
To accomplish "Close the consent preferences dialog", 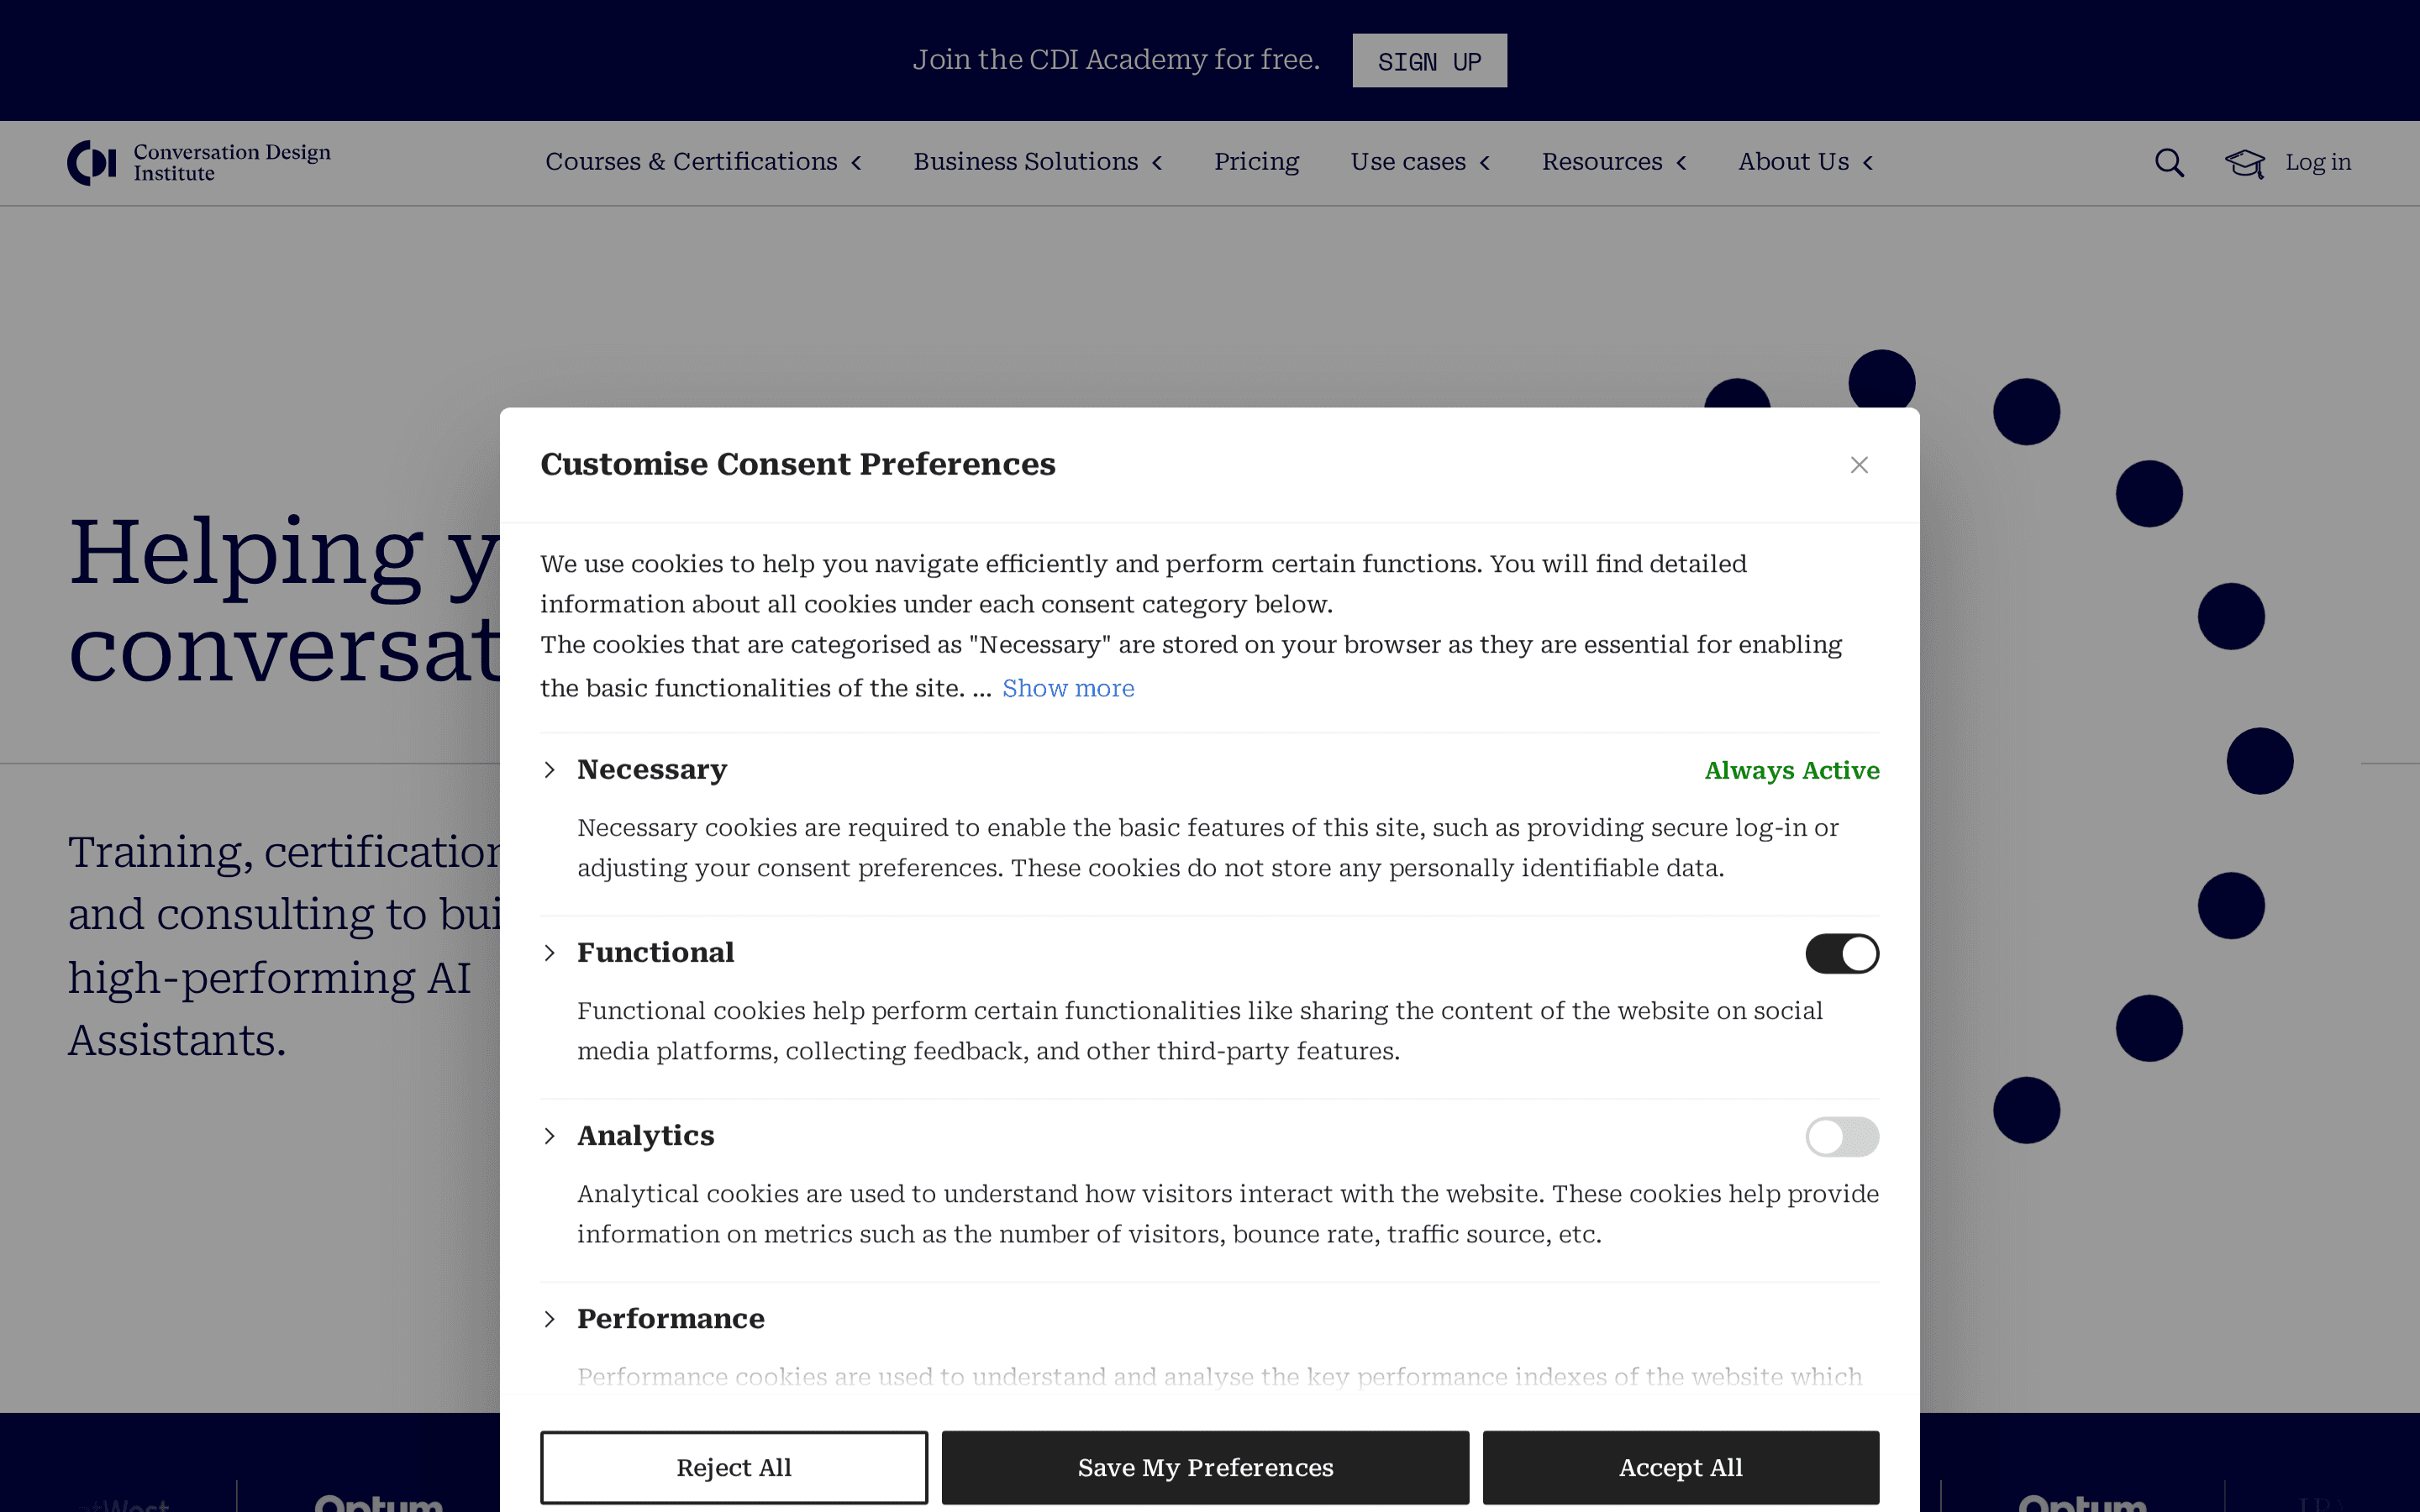I will (x=1859, y=465).
